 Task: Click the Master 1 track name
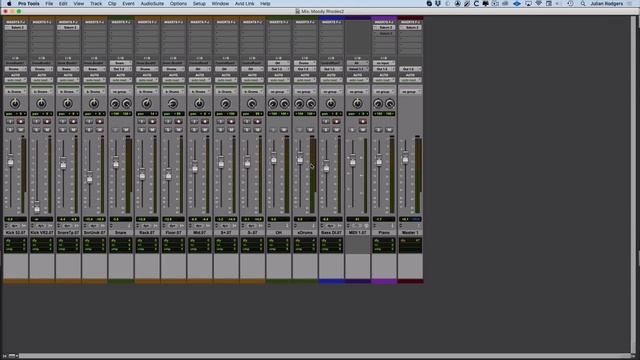[410, 232]
